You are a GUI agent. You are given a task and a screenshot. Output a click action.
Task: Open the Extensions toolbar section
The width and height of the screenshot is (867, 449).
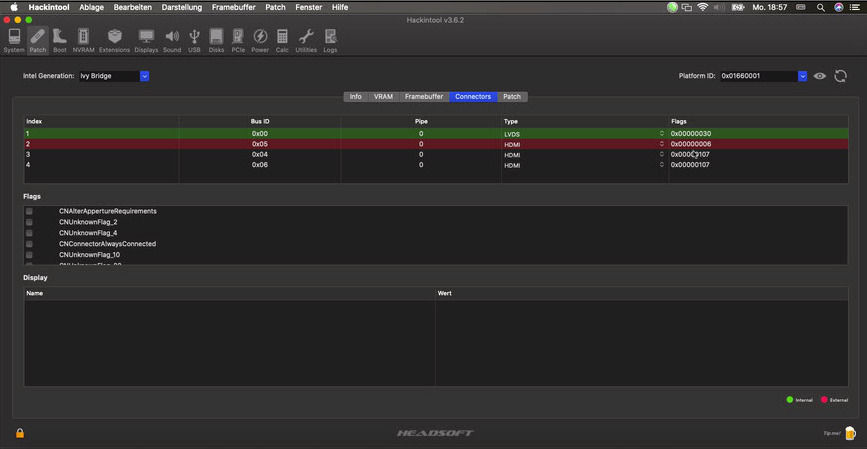point(114,41)
